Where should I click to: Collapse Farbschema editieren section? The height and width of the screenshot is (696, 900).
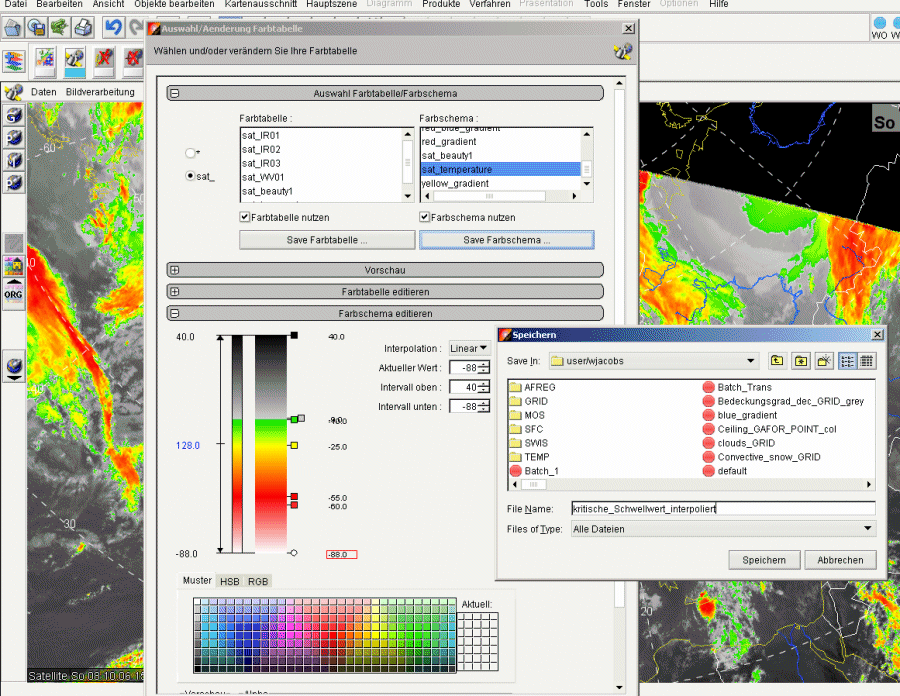175,313
